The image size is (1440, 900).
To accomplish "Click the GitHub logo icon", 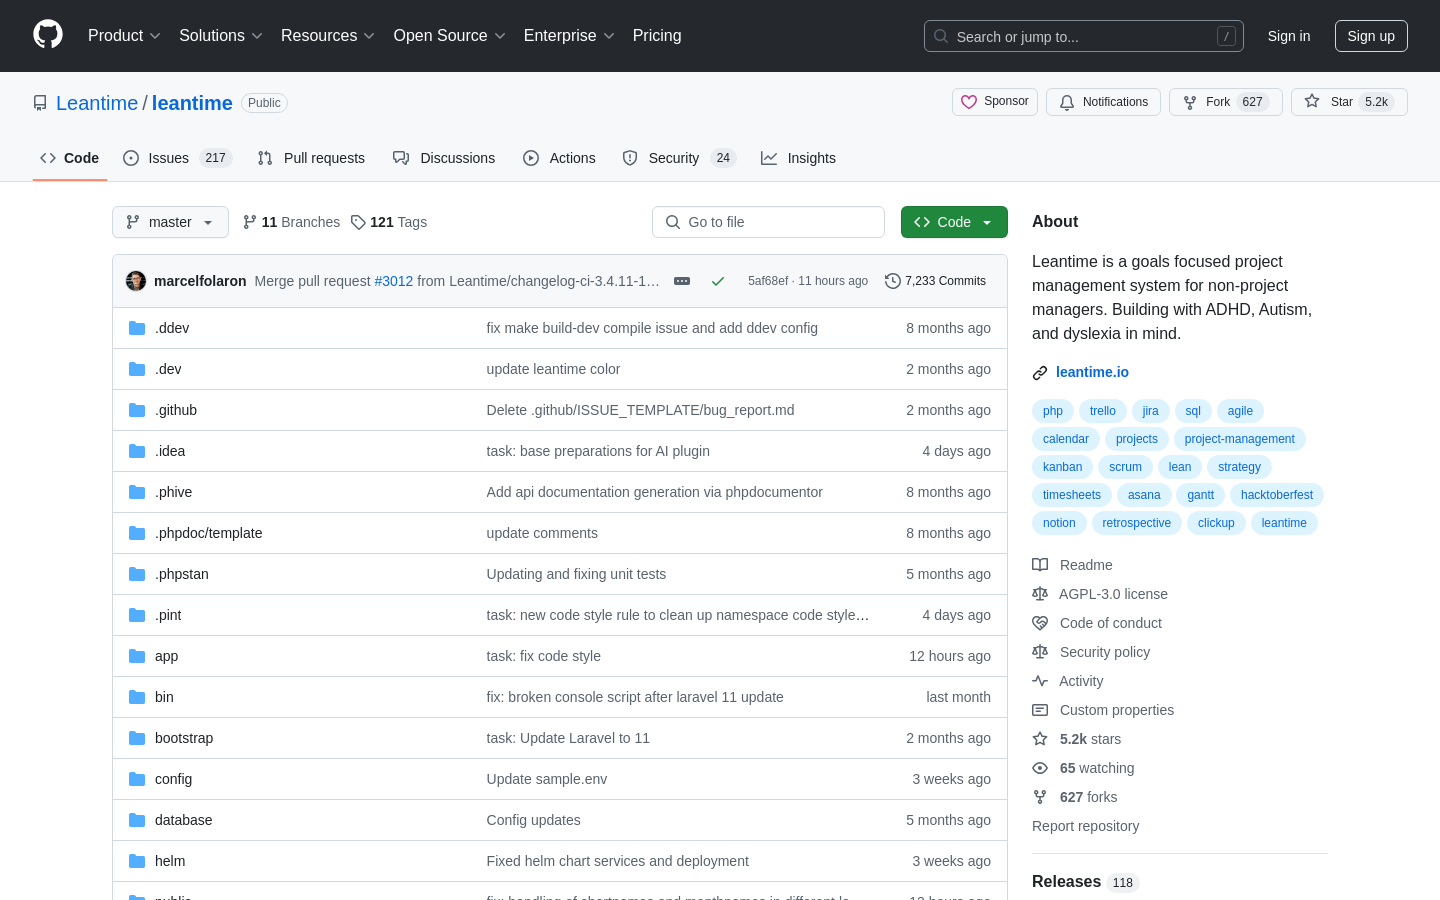I will click(x=48, y=35).
